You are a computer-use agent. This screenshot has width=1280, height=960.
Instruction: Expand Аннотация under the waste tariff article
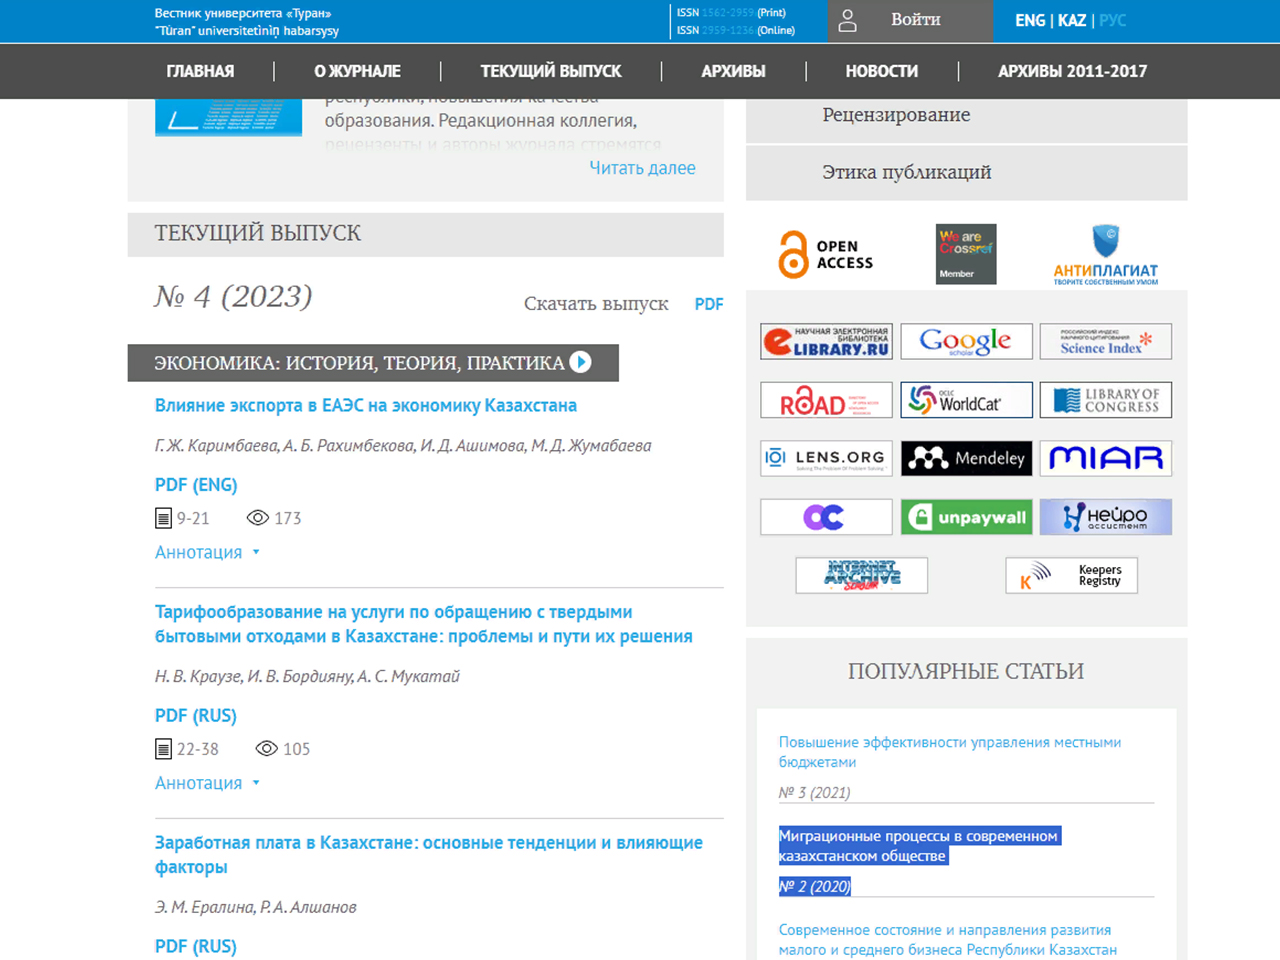click(x=207, y=783)
